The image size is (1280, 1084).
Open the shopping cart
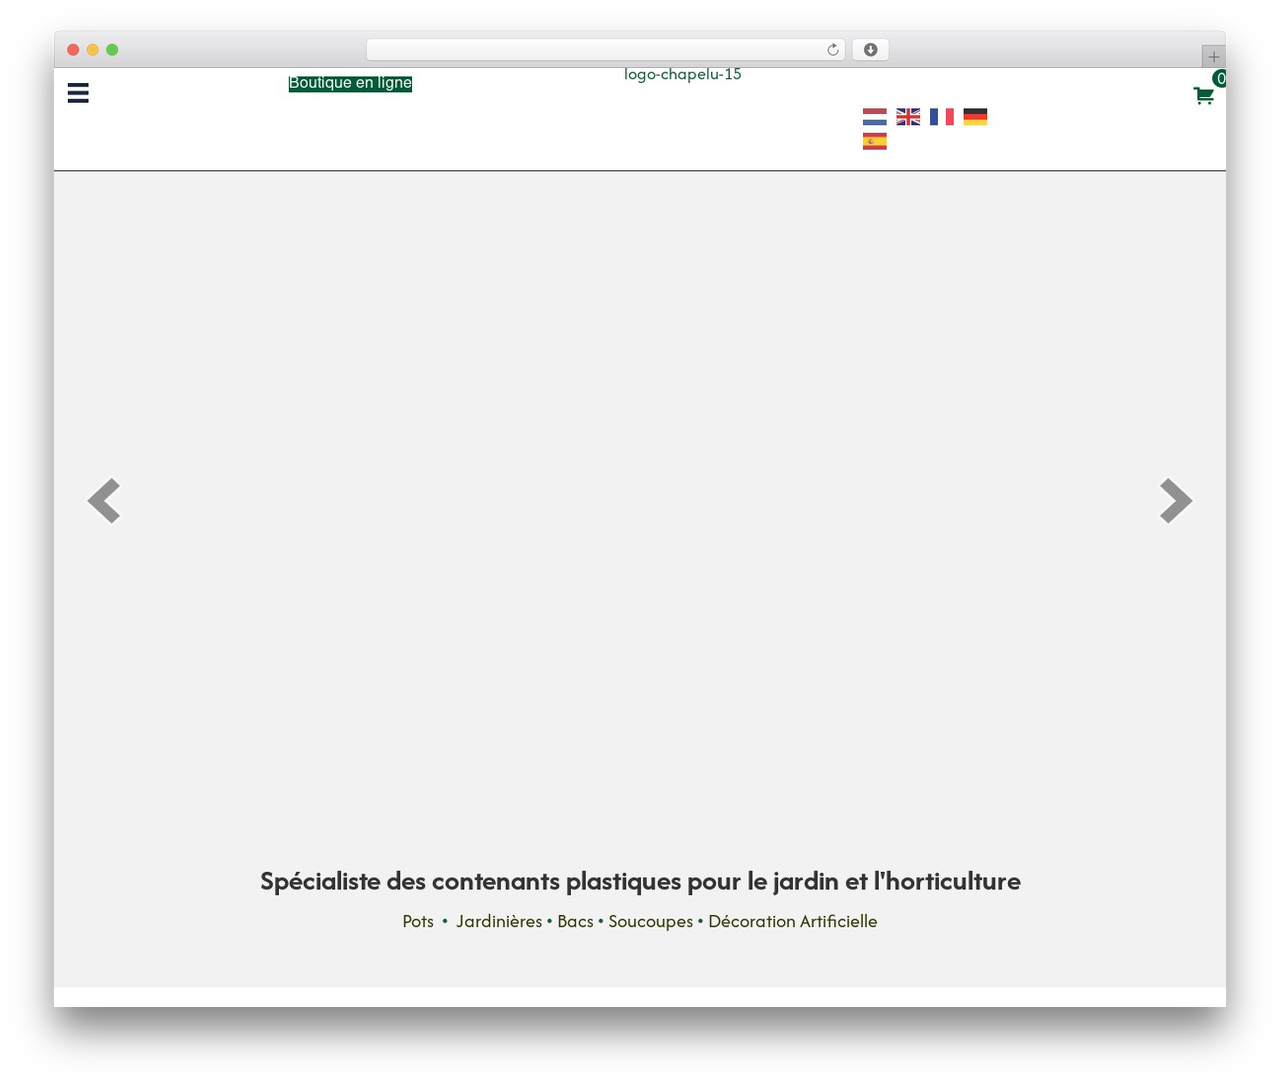[1203, 96]
